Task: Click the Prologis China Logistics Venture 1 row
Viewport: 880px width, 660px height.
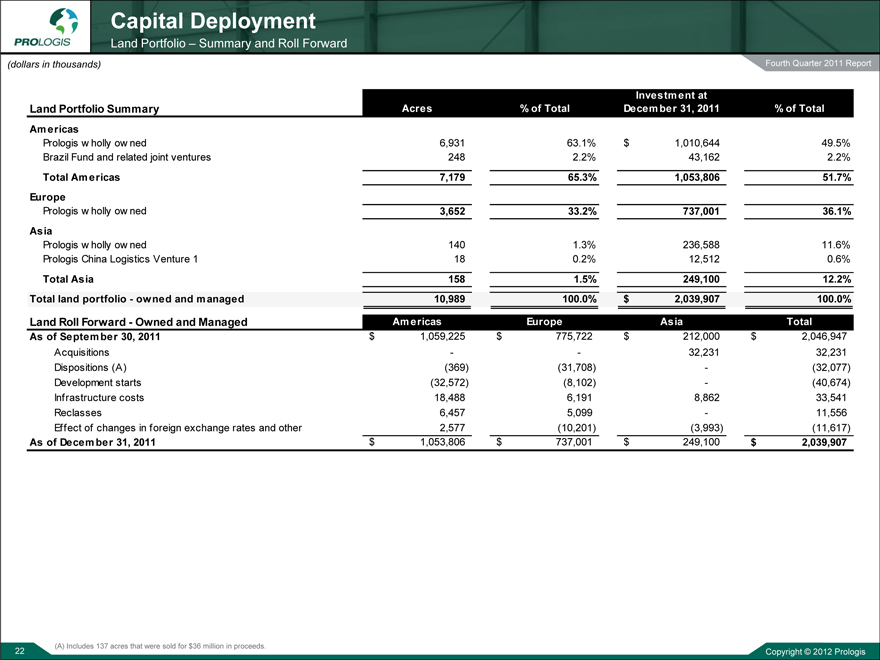Action: click(120, 260)
